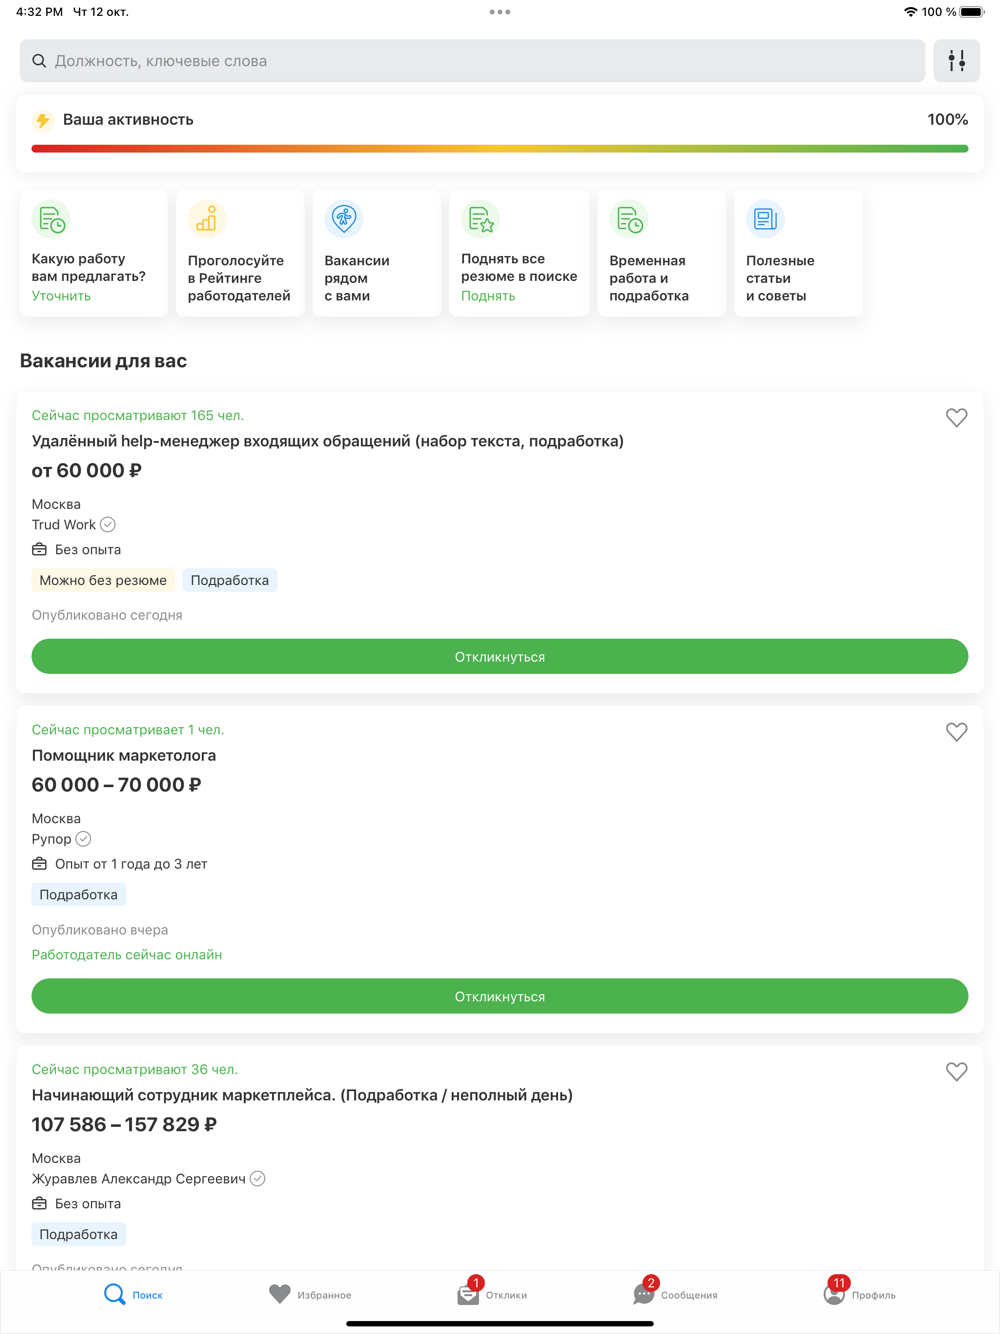1000x1334 pixels.
Task: Open temporary work card icon
Action: click(x=629, y=219)
